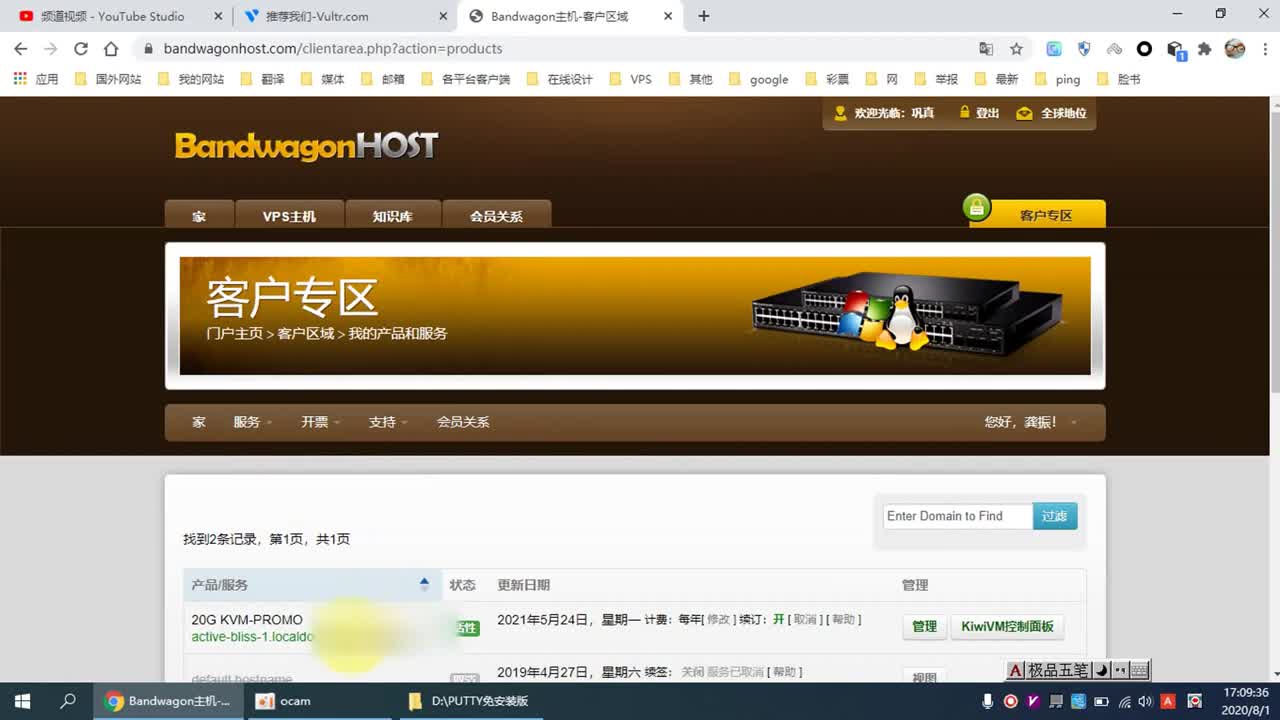
Task: Click the 状态 column header
Action: 462,585
